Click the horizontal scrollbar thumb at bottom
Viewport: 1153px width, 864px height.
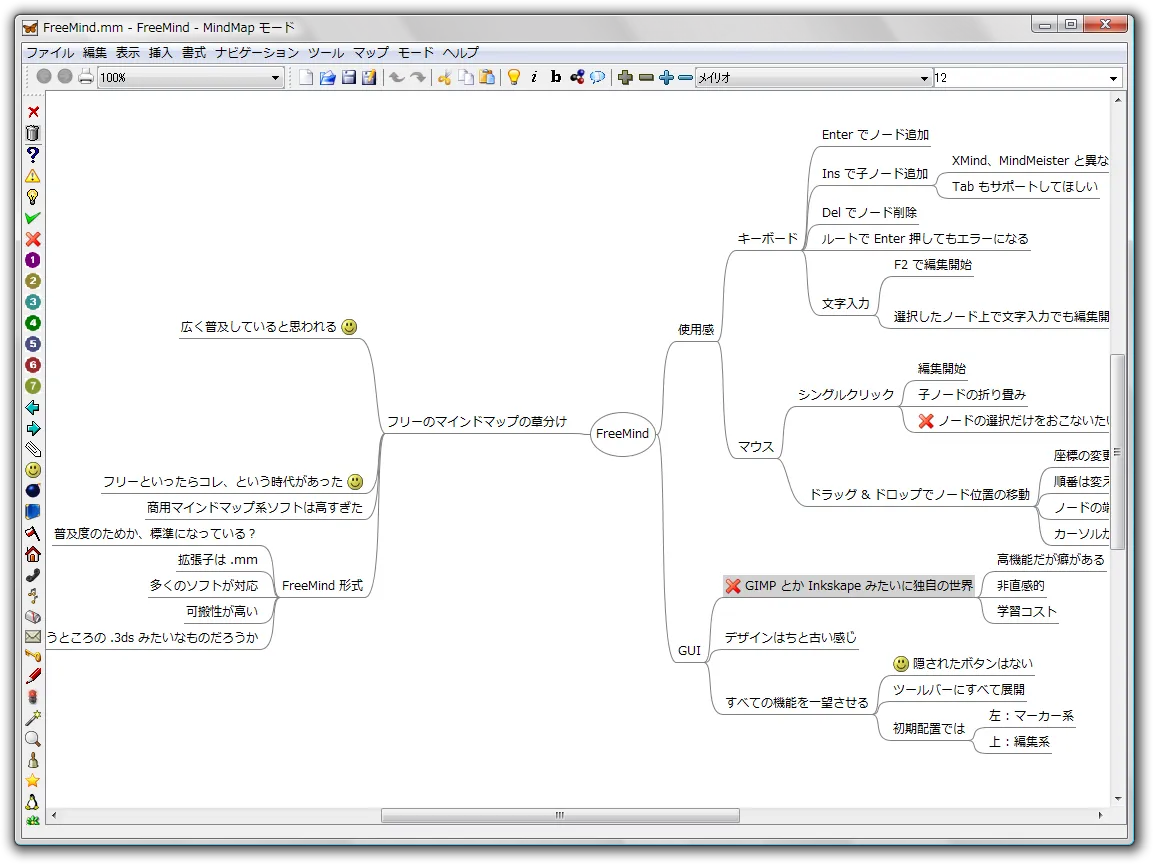pyautogui.click(x=560, y=816)
